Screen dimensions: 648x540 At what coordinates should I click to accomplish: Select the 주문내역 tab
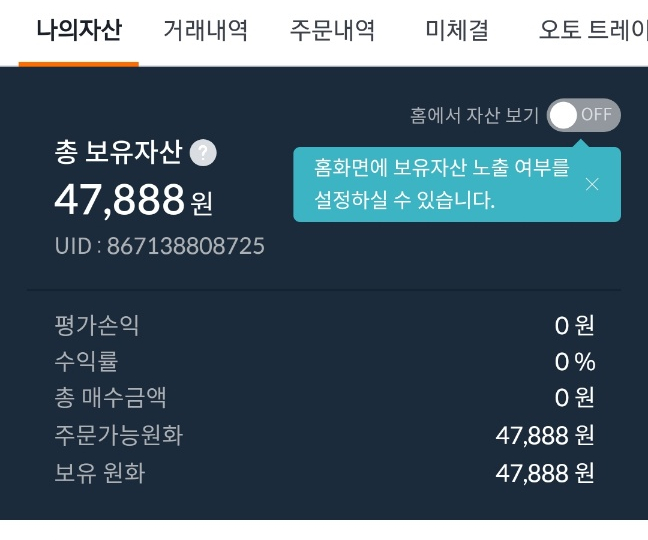(x=332, y=31)
